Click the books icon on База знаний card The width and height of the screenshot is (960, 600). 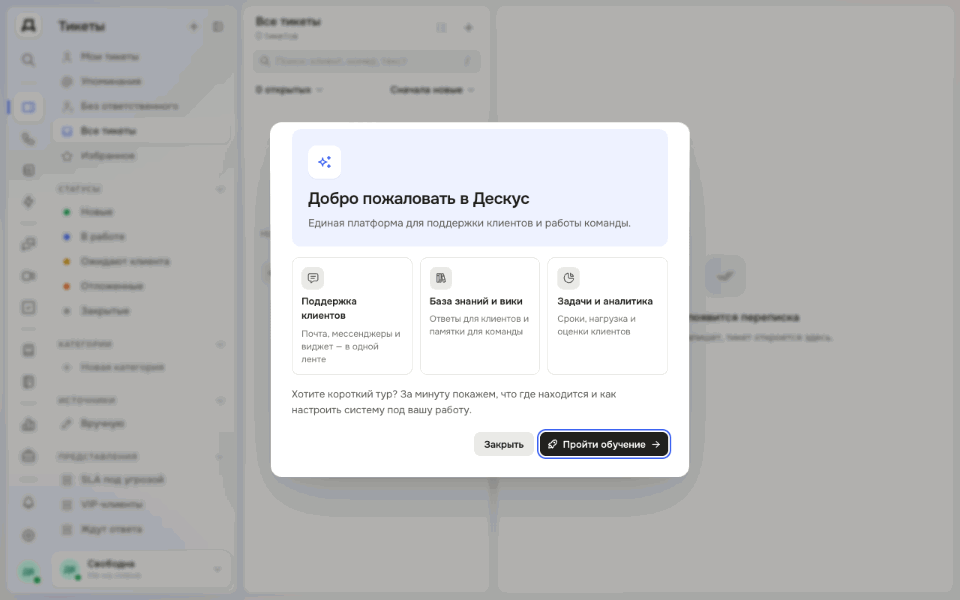441,278
